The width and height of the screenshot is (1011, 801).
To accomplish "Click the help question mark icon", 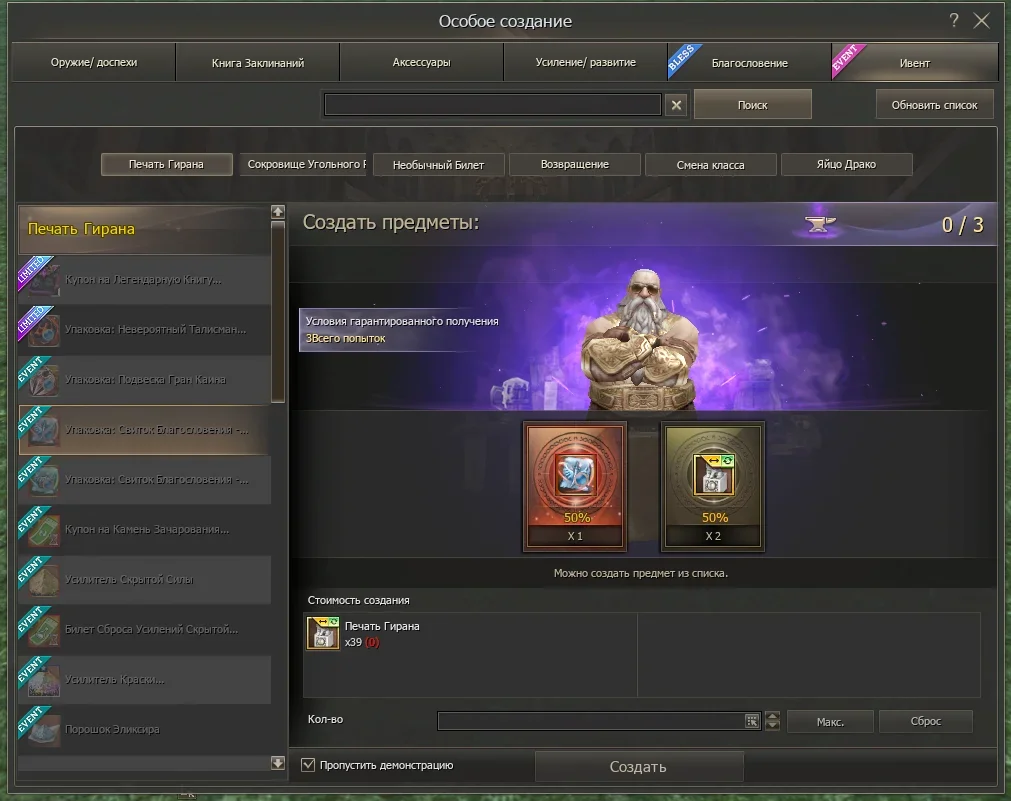I will tap(954, 21).
